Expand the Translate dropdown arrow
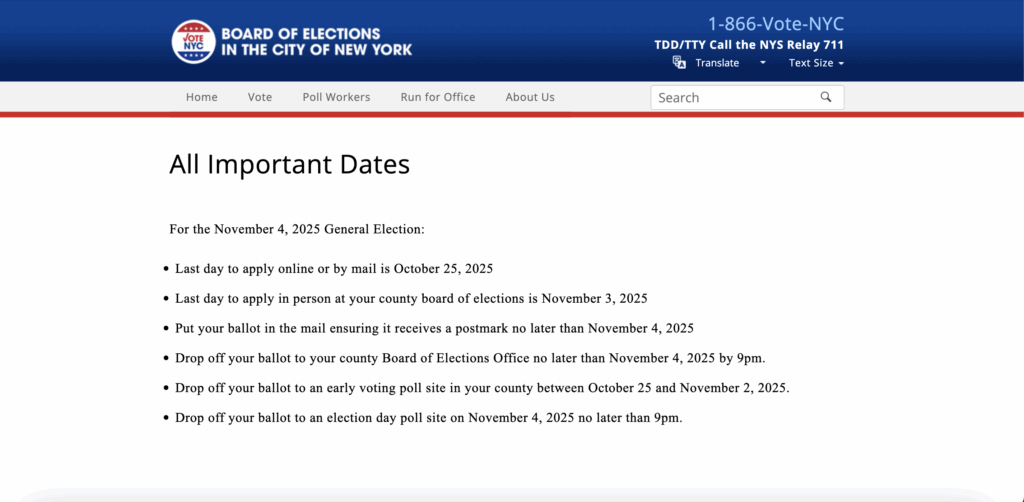The image size is (1024, 502). 762,63
